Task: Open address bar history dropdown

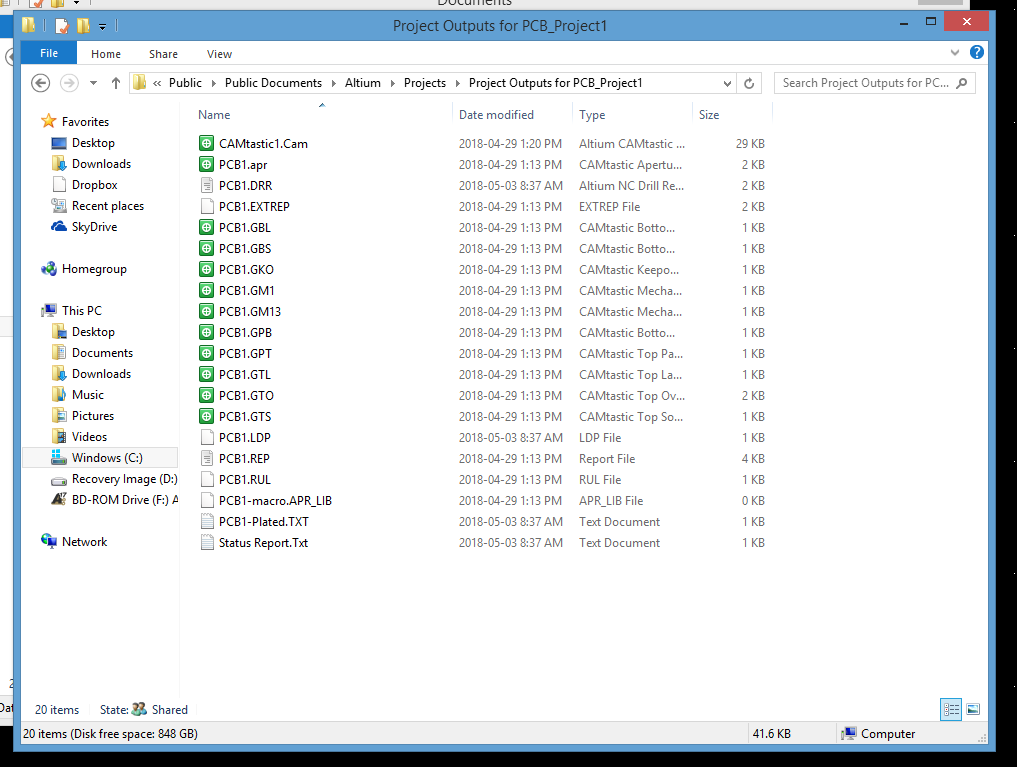Action: tap(726, 83)
